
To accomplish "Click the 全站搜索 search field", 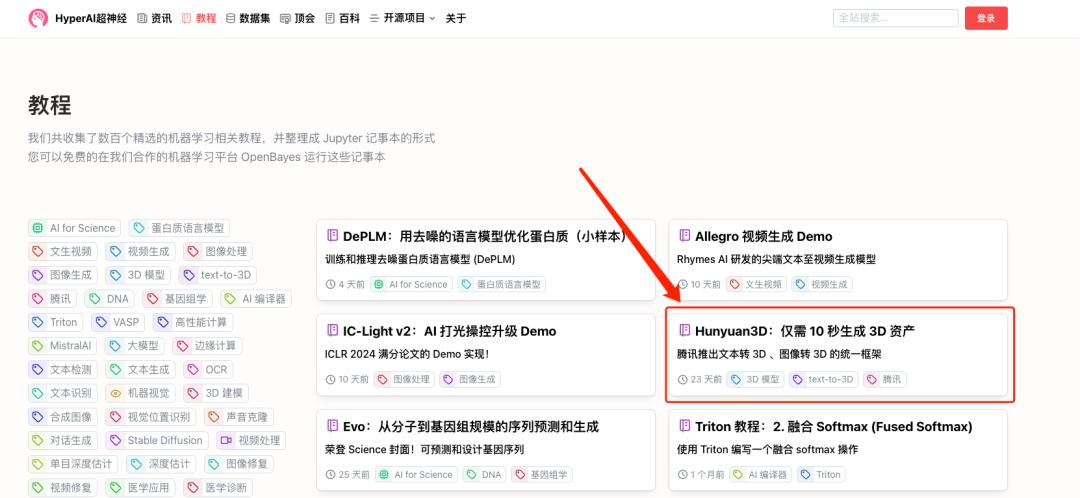I will coord(895,19).
